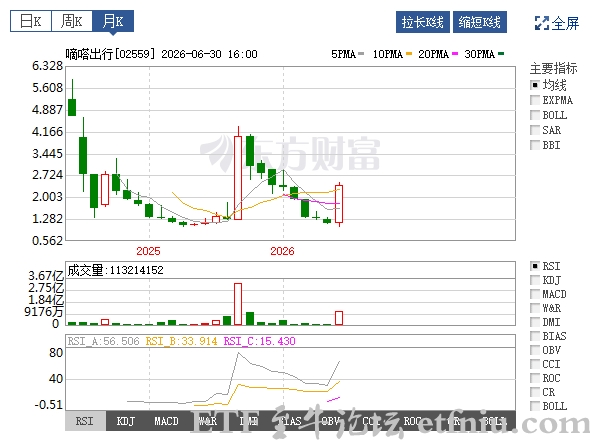The width and height of the screenshot is (595, 447).
Task: Click the 2025 year axis label
Action: click(x=148, y=251)
